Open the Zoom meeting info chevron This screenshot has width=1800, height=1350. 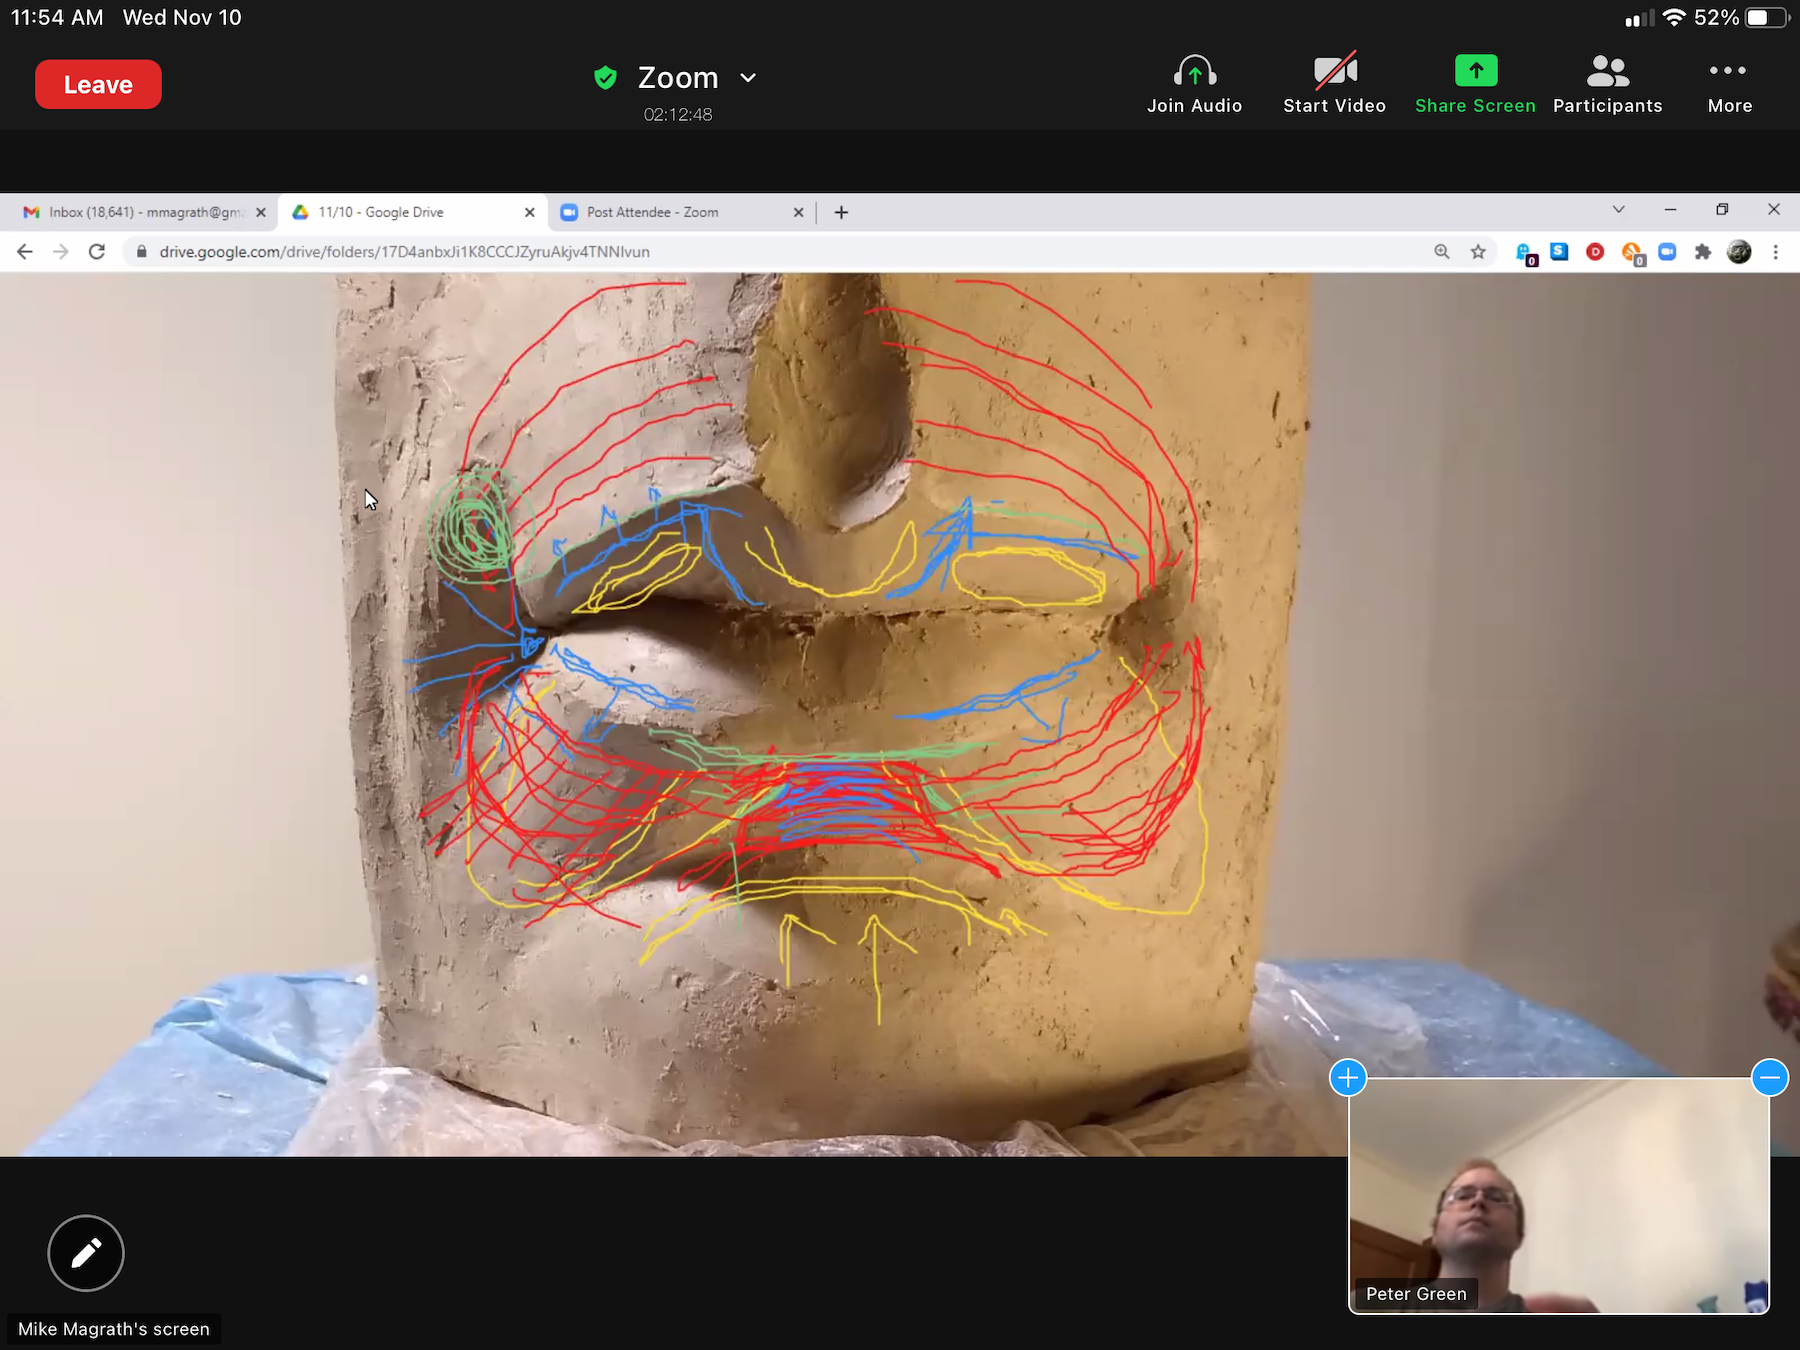tap(748, 77)
